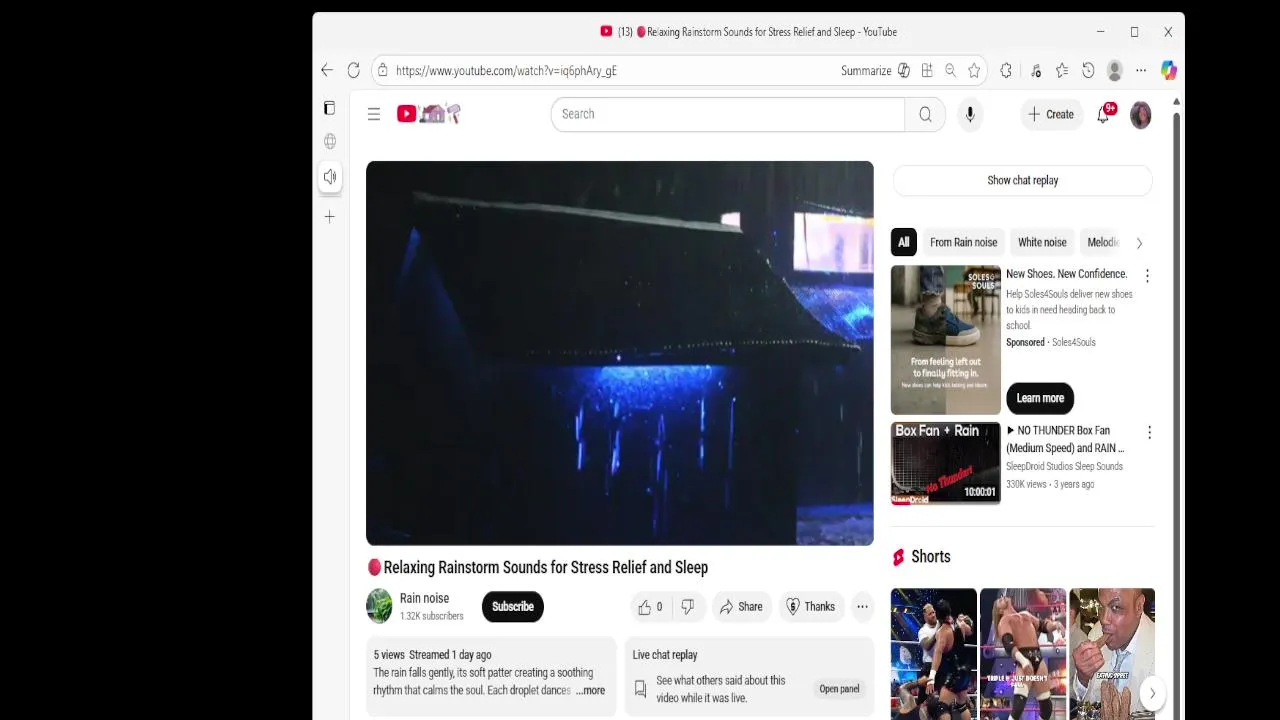Open the Rain noise channel avatar
Image resolution: width=1280 pixels, height=720 pixels.
tap(379, 606)
